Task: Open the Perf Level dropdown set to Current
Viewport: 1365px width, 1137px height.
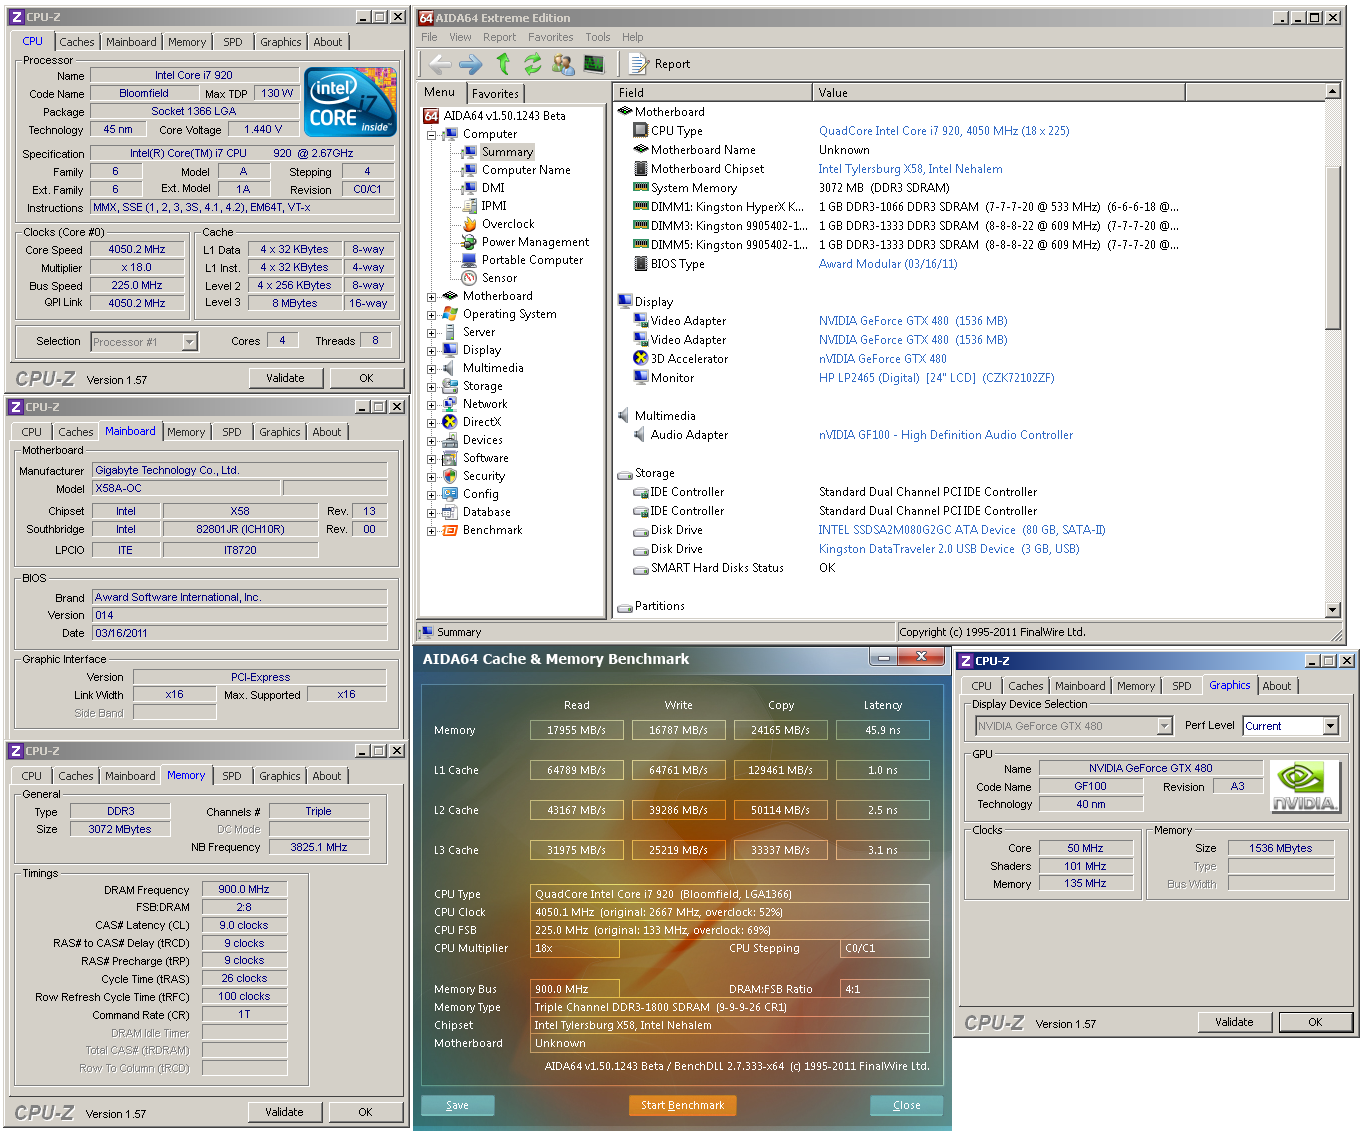Action: [1330, 726]
